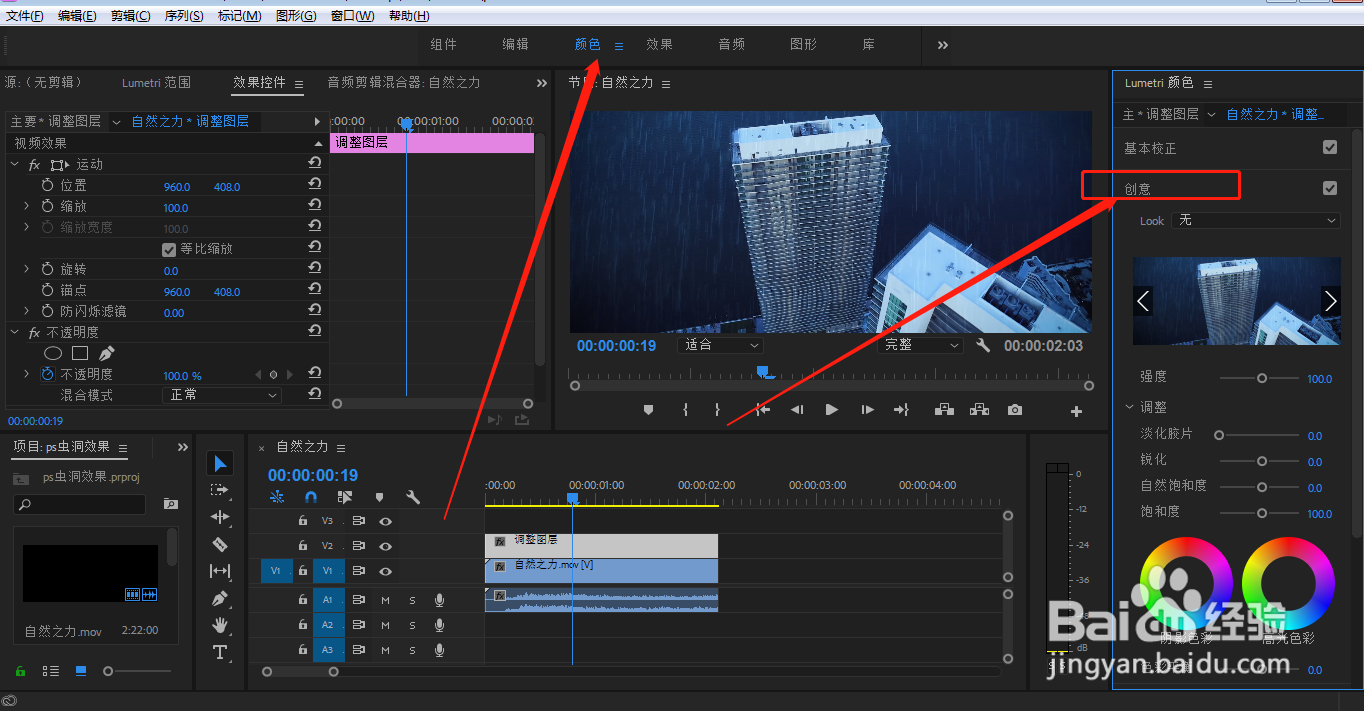1364x711 pixels.
Task: Show next Look preview arrow
Action: (1330, 301)
